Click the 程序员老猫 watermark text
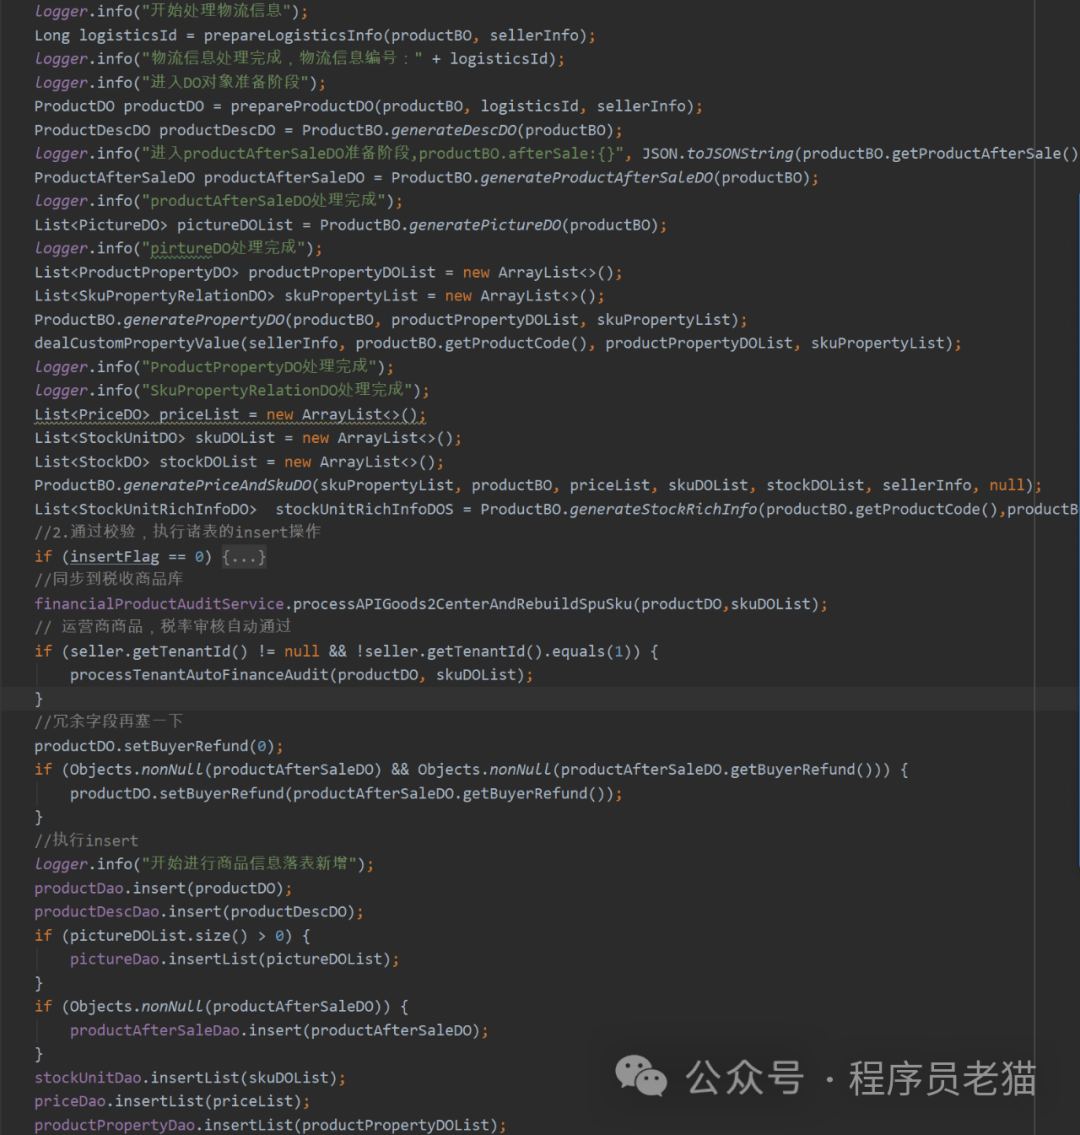 tap(941, 1078)
